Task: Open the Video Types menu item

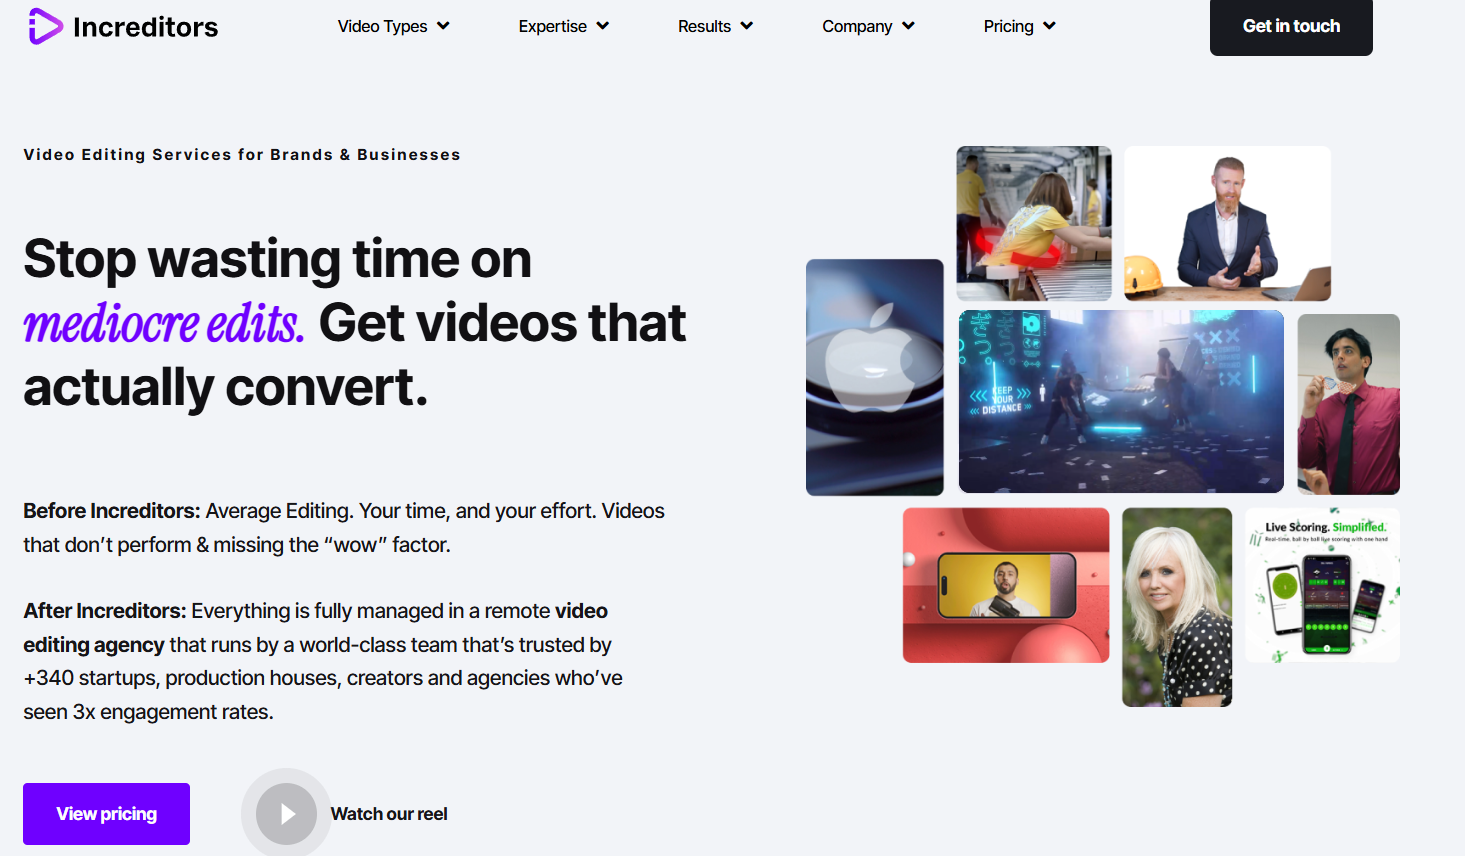Action: tap(382, 26)
